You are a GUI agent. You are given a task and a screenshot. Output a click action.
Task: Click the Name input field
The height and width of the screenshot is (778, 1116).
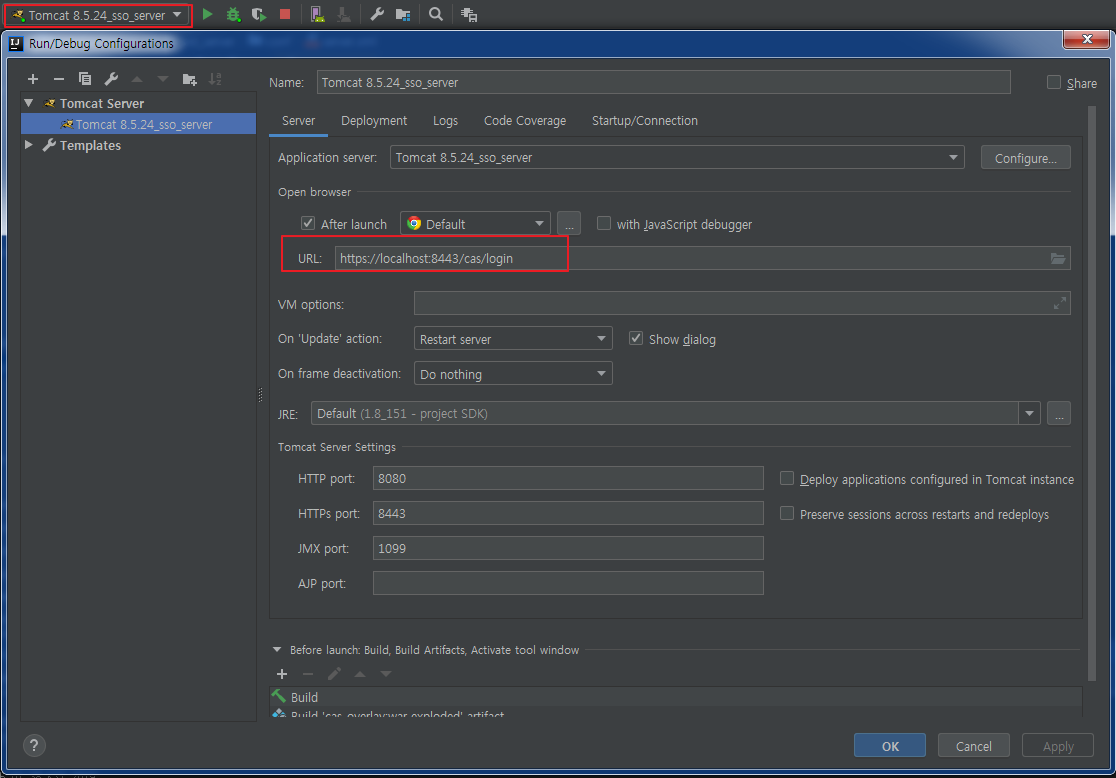pos(663,83)
